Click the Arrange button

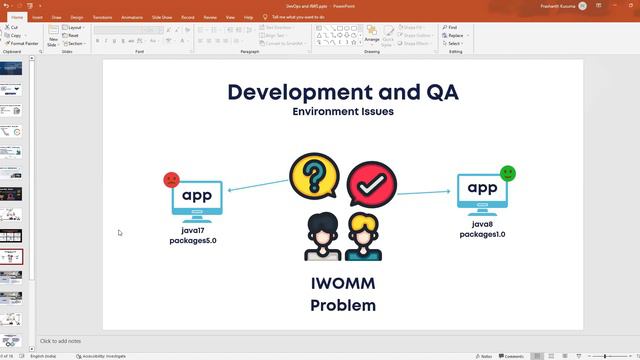[372, 34]
